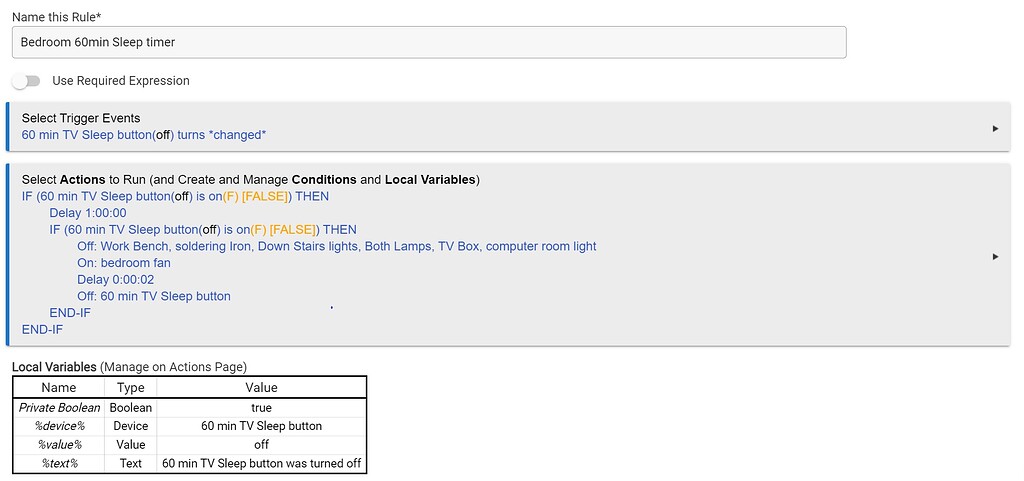Image resolution: width=1024 pixels, height=481 pixels.
Task: Click the Private Boolean variable name
Action: (59, 408)
